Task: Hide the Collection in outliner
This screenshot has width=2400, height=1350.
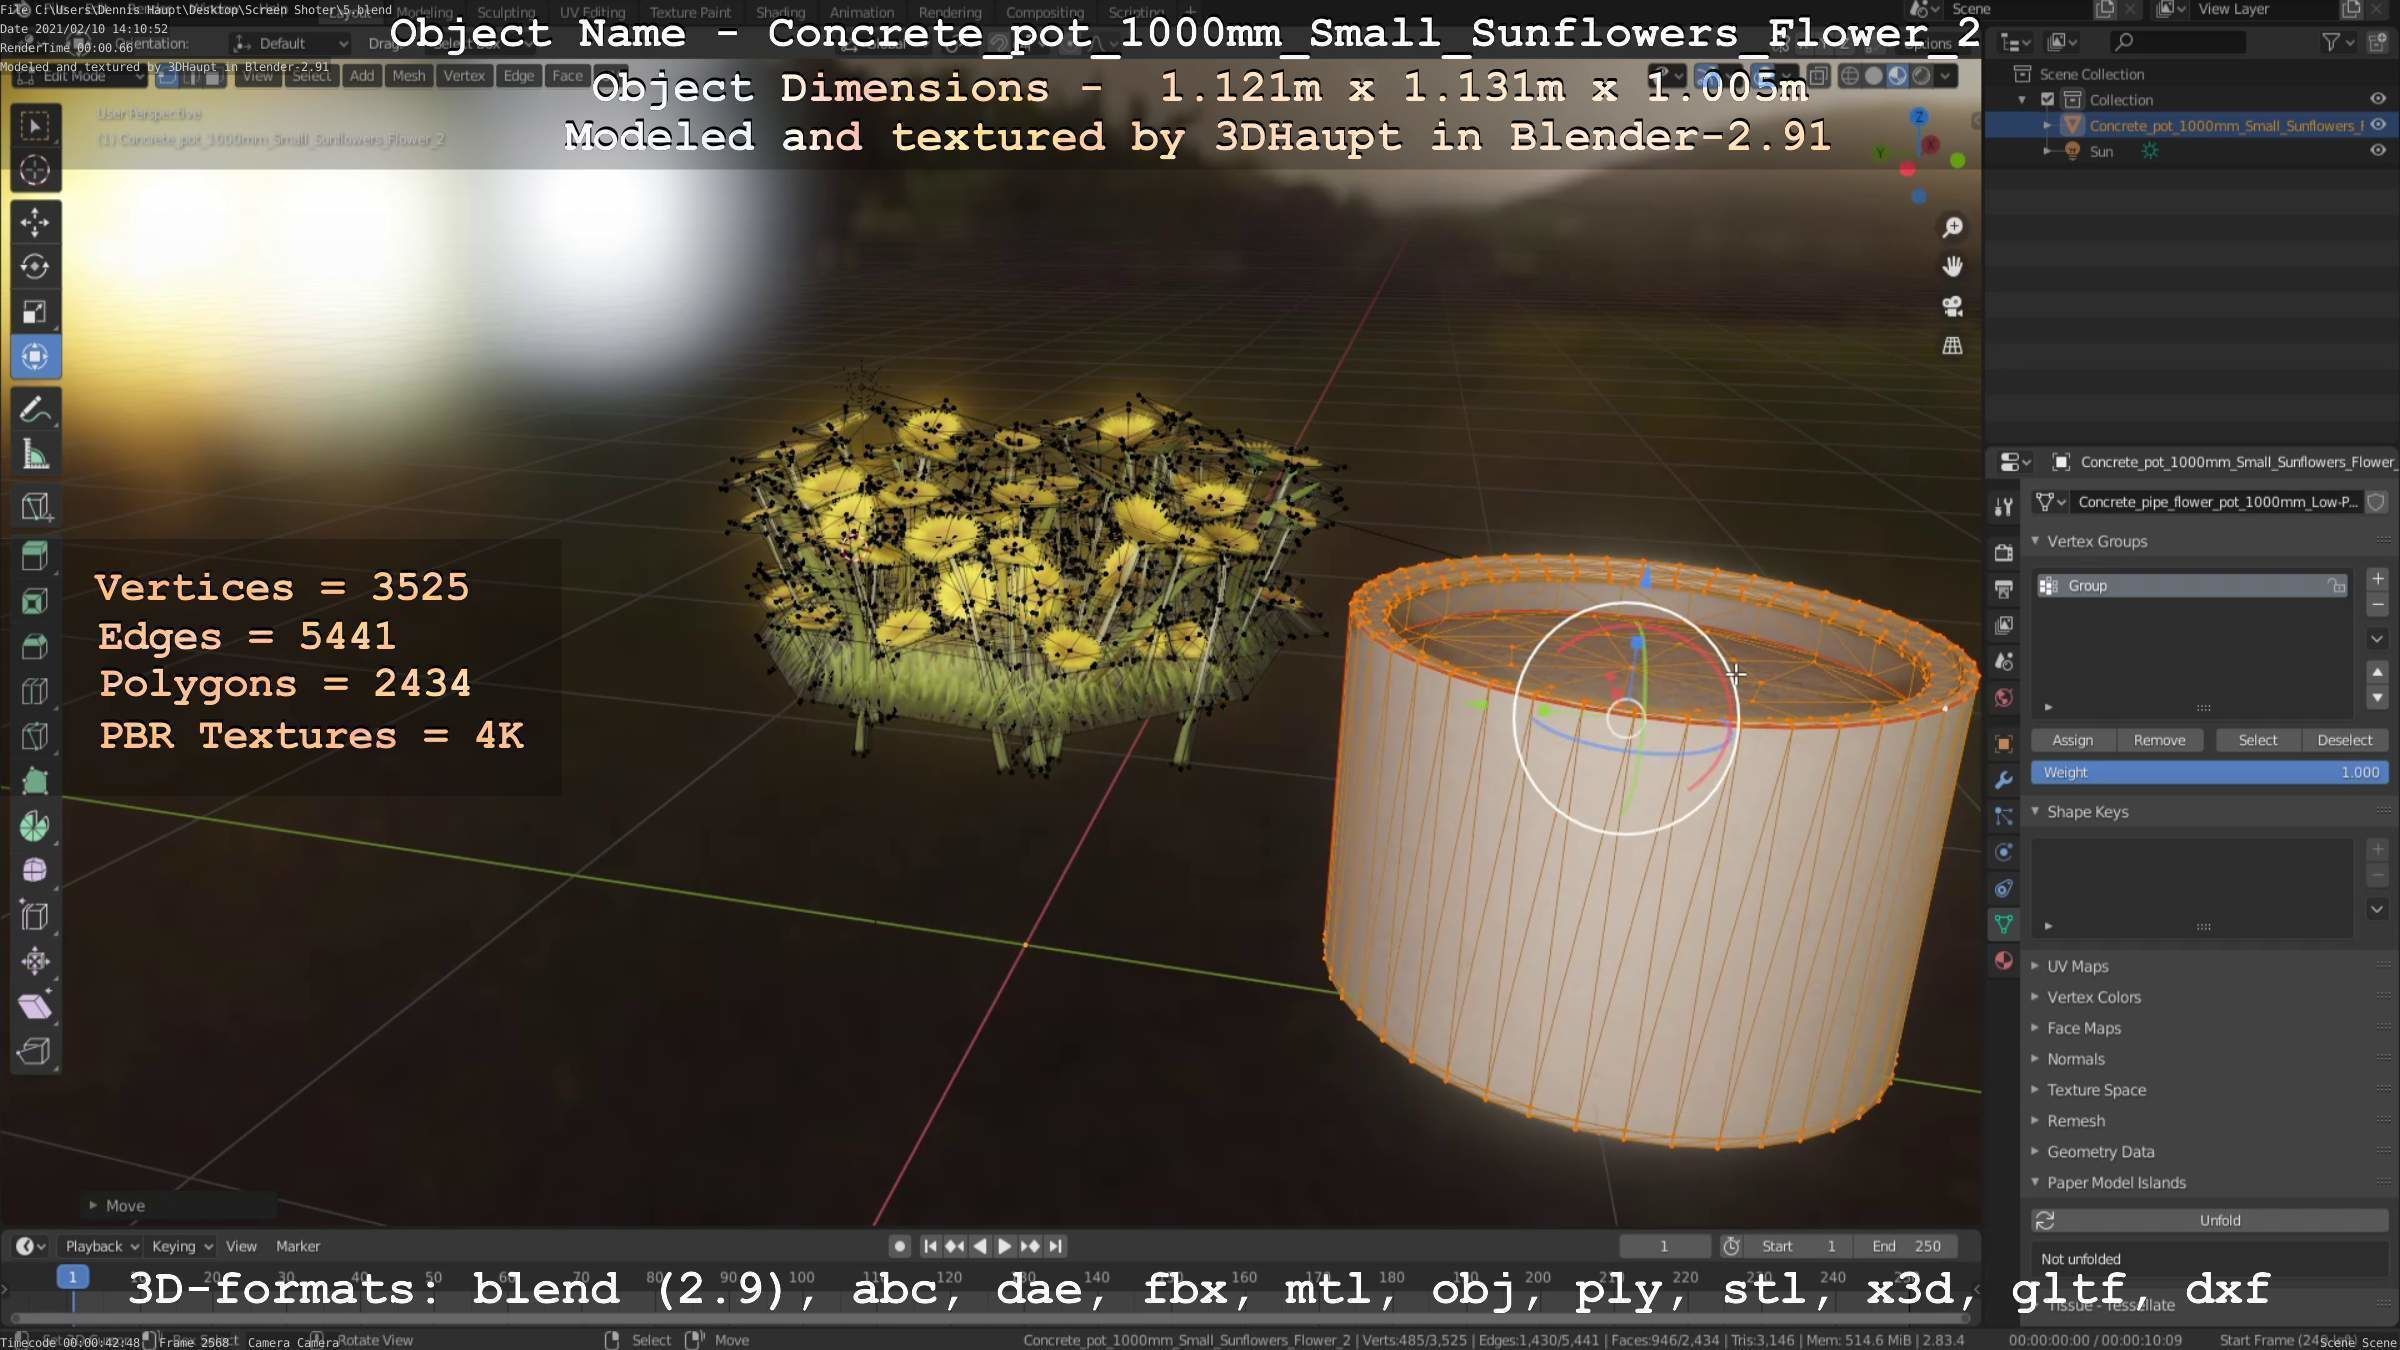Action: click(x=2378, y=99)
